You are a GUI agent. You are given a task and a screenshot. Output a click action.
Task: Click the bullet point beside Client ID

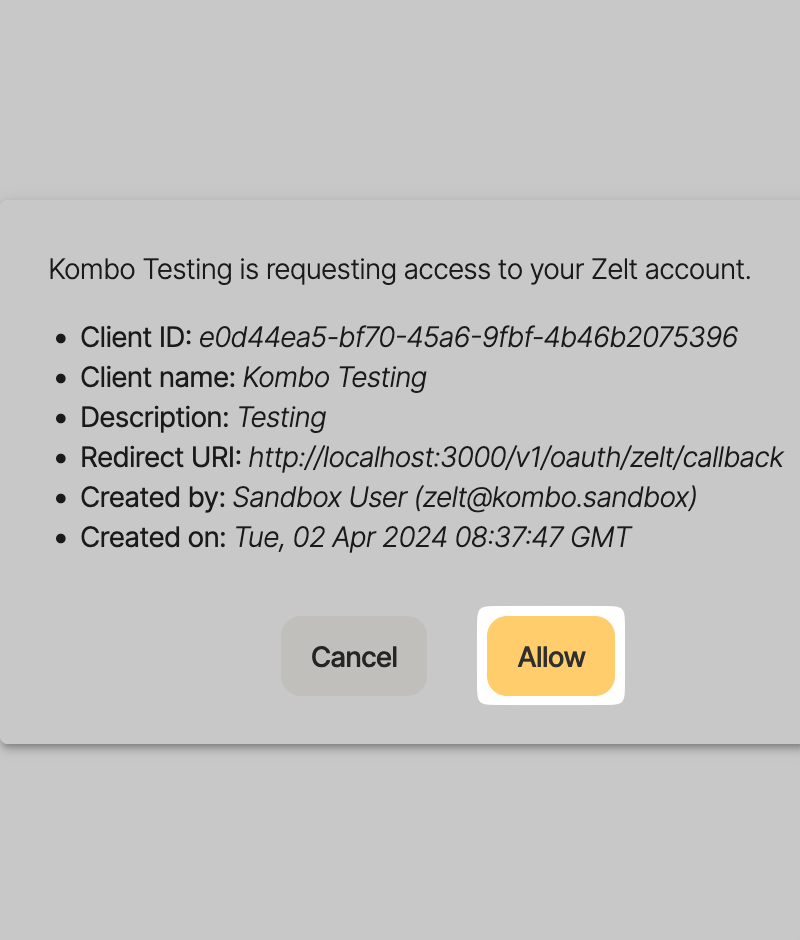(x=61, y=339)
